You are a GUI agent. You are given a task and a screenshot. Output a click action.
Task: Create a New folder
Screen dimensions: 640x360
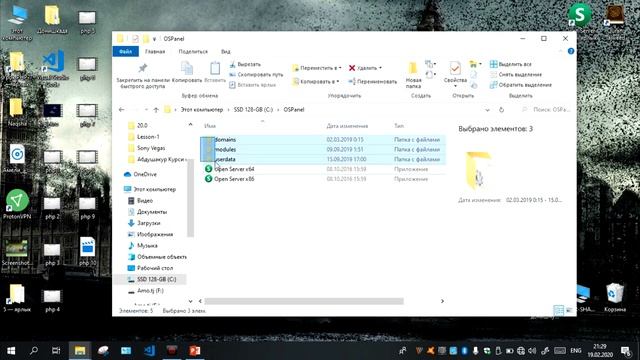point(413,75)
